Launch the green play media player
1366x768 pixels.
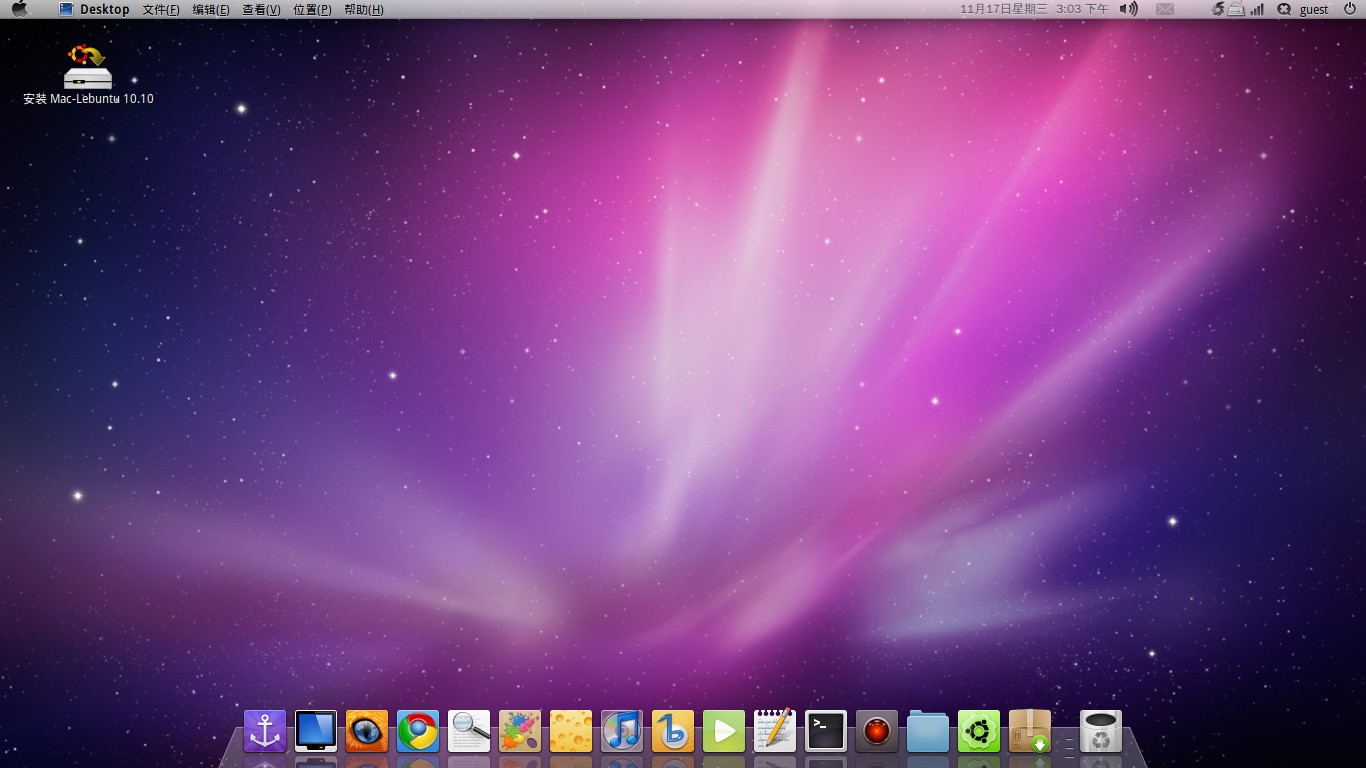(x=724, y=731)
